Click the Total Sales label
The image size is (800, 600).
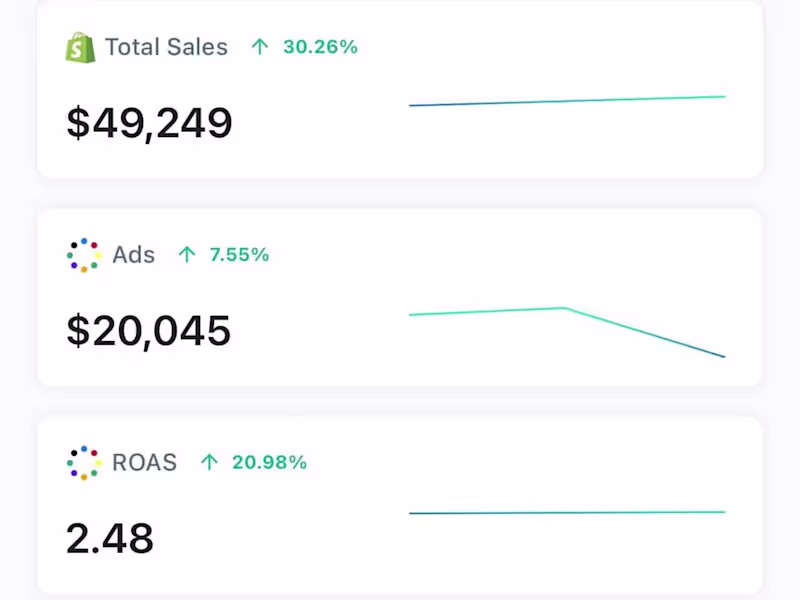click(164, 46)
